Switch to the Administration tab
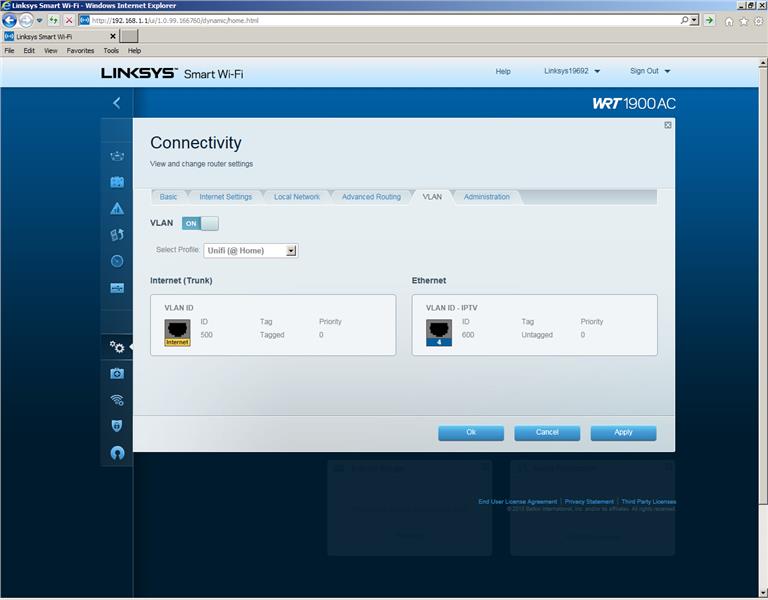 487,197
